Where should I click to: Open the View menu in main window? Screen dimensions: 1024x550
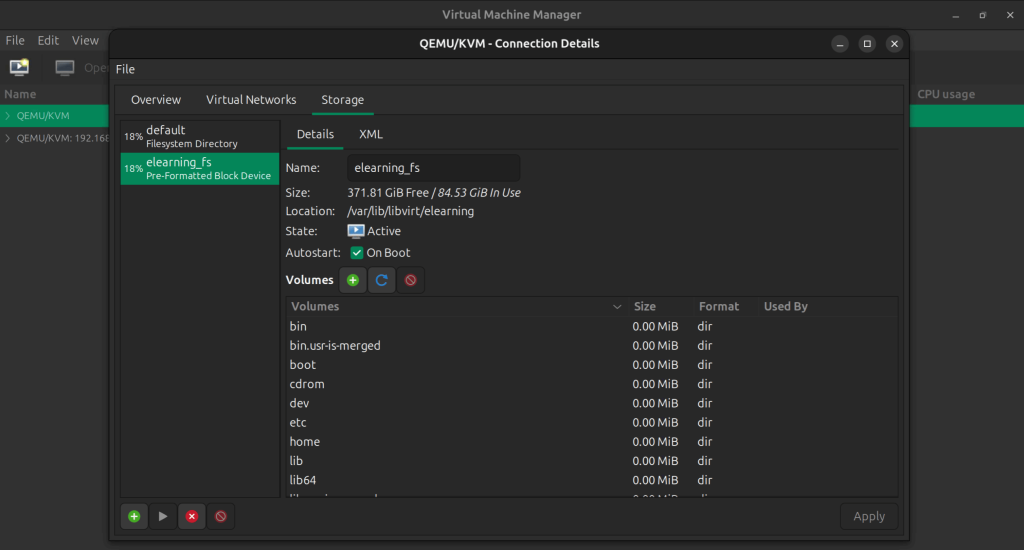tap(85, 40)
